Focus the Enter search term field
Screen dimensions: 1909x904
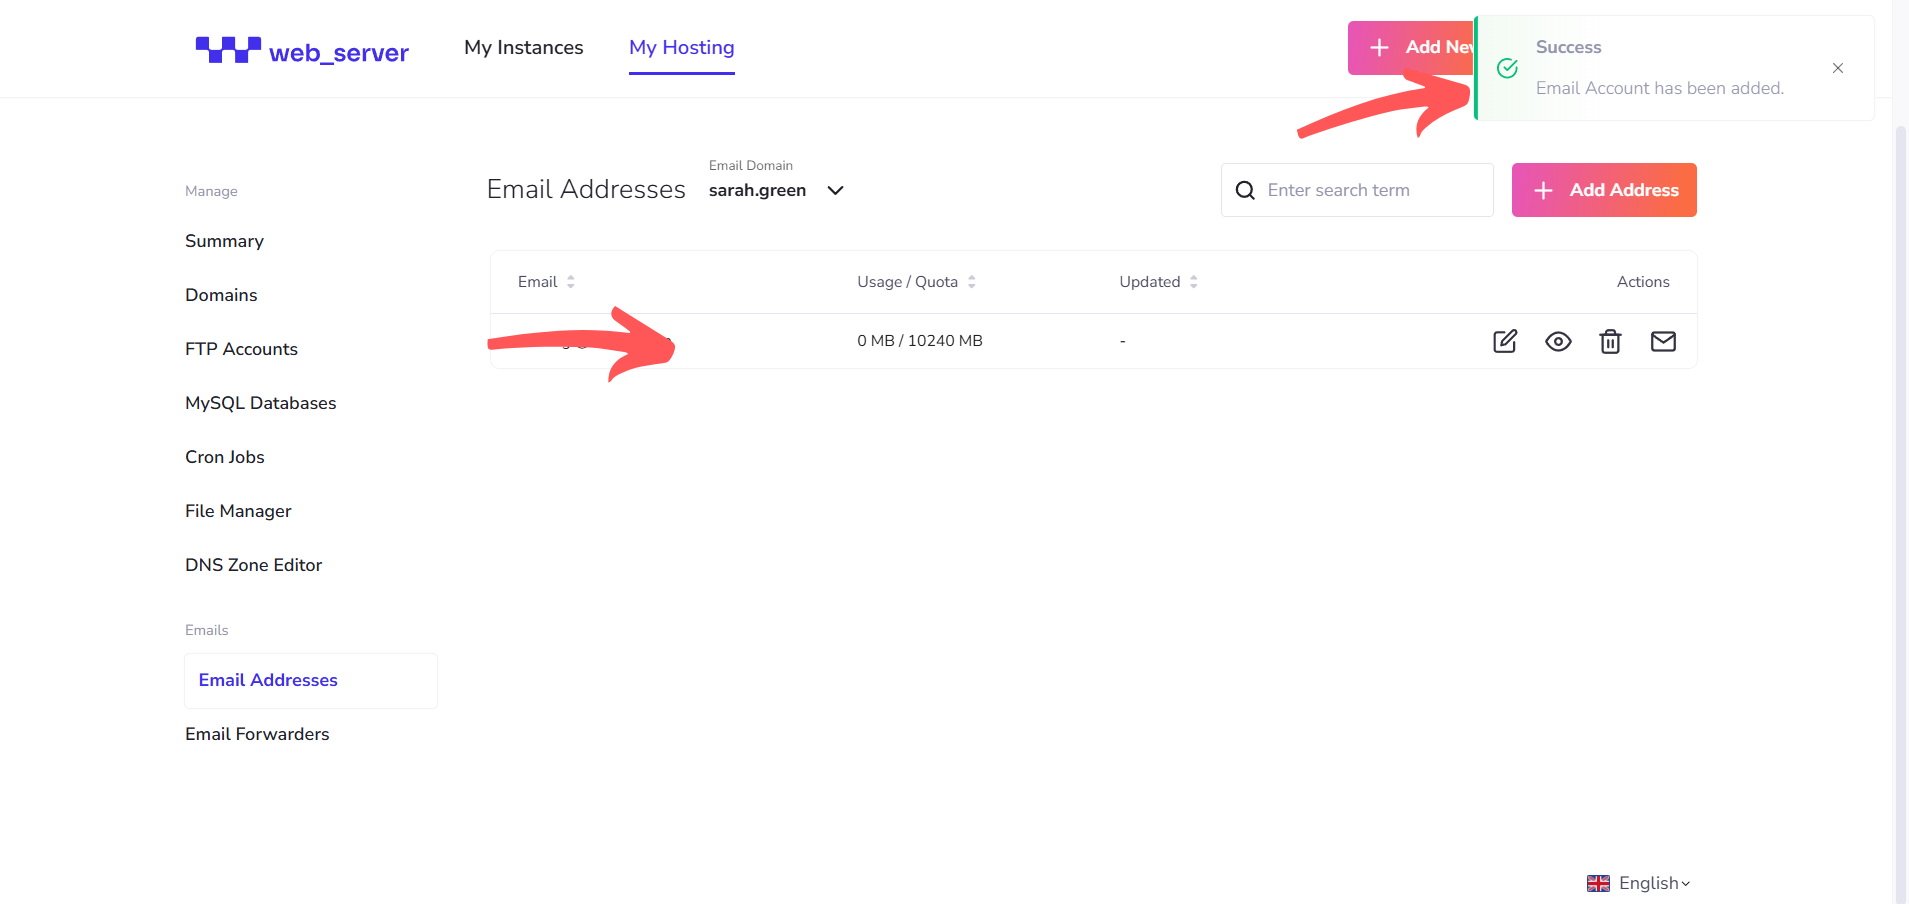[1357, 190]
